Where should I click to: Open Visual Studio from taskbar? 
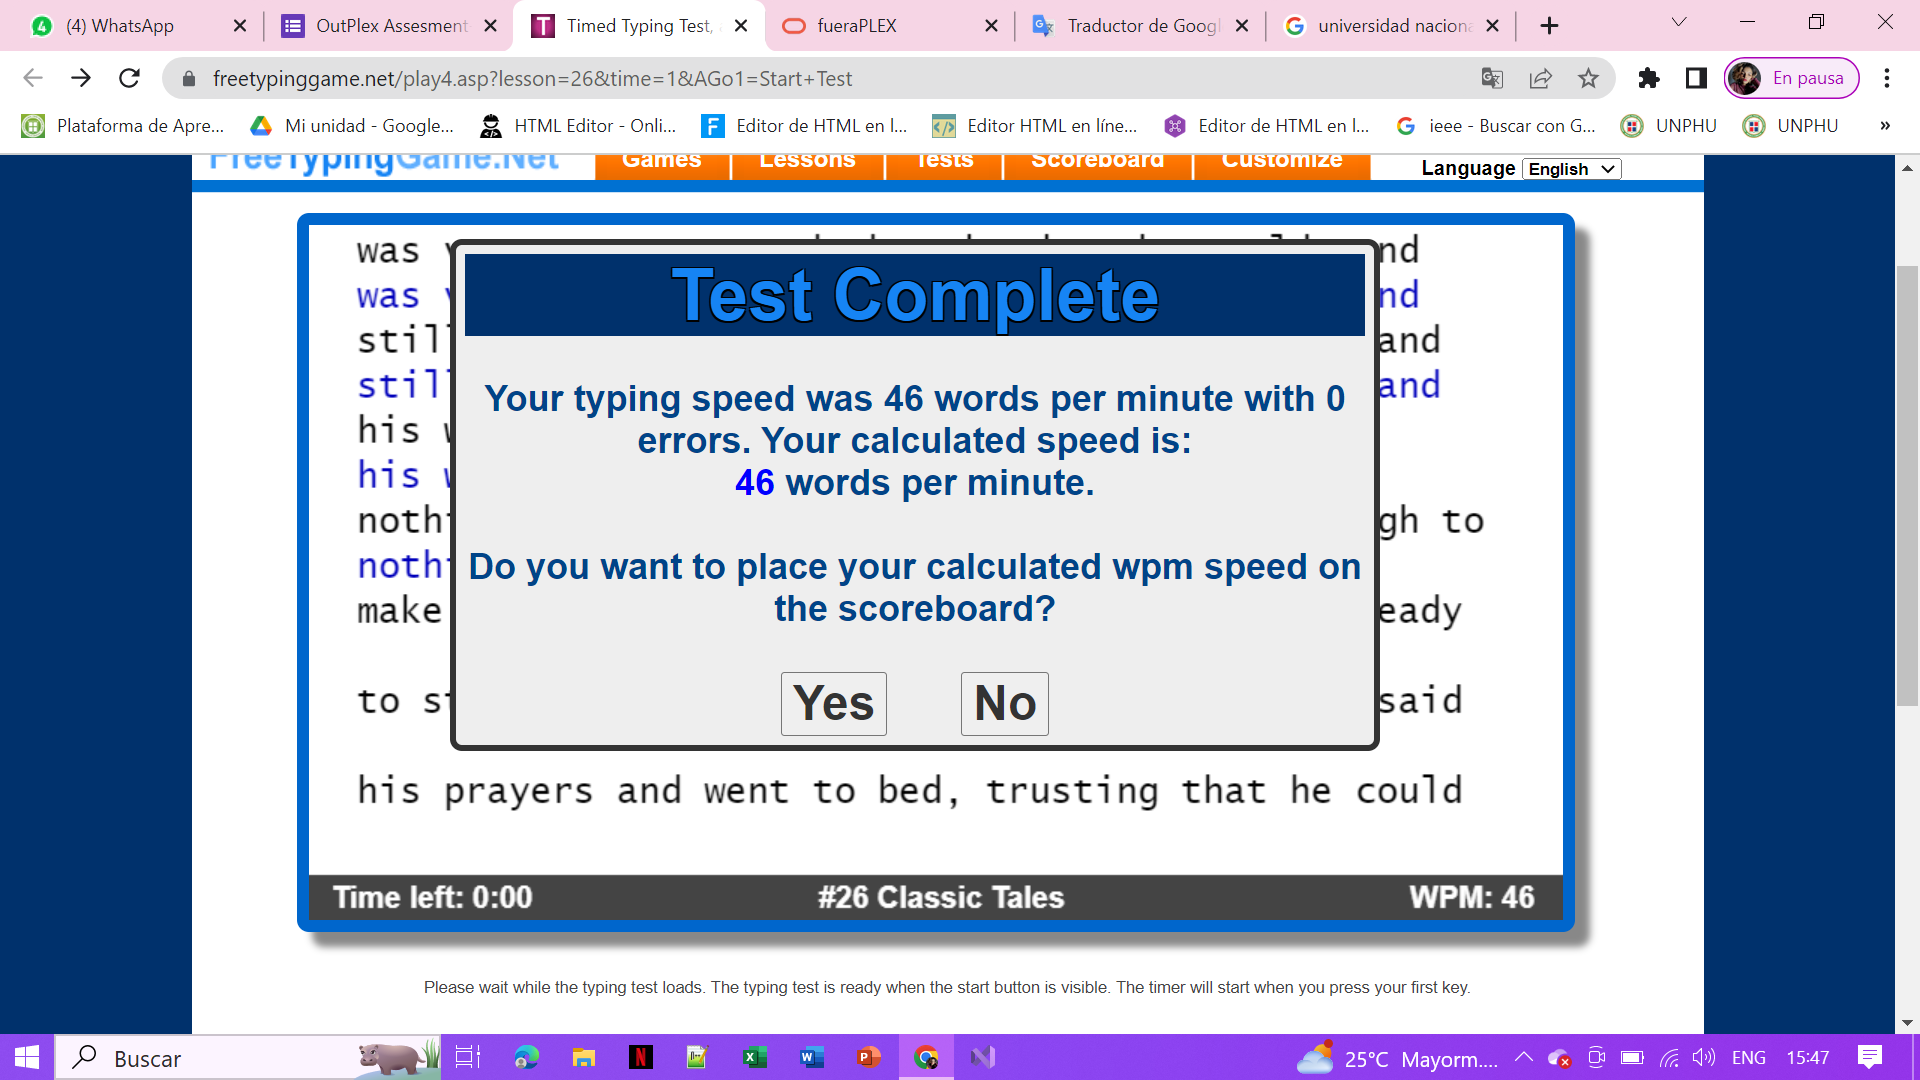(x=983, y=1057)
